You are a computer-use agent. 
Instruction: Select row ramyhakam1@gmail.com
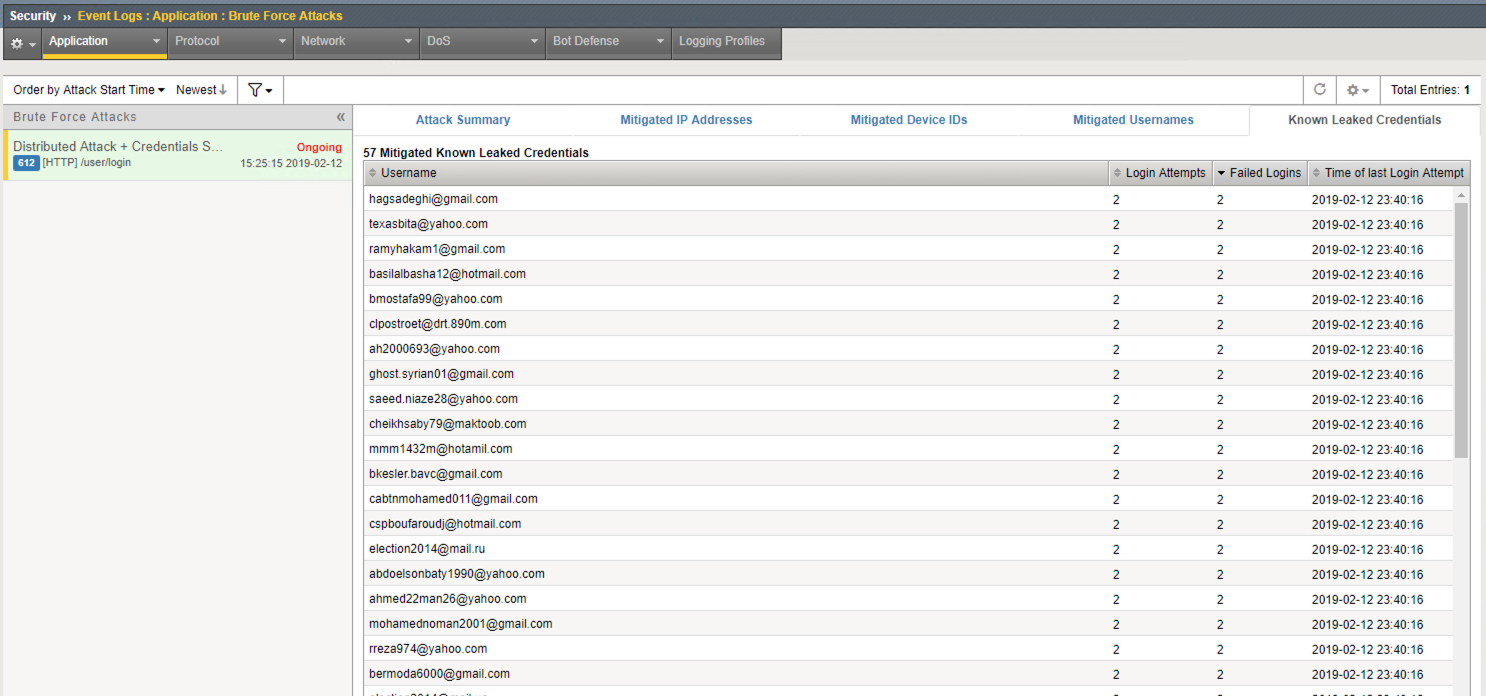coord(908,249)
